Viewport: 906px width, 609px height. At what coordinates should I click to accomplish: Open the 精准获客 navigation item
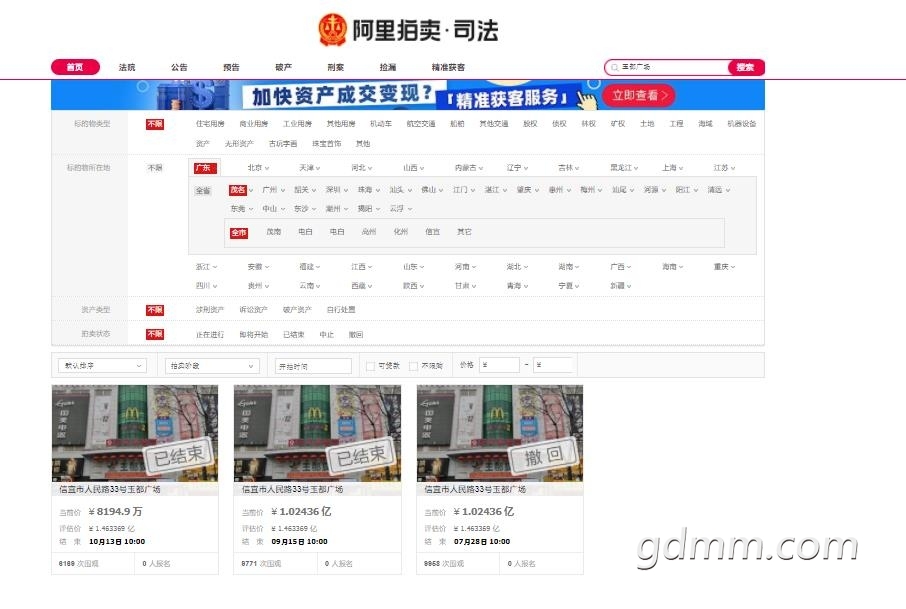[x=448, y=67]
